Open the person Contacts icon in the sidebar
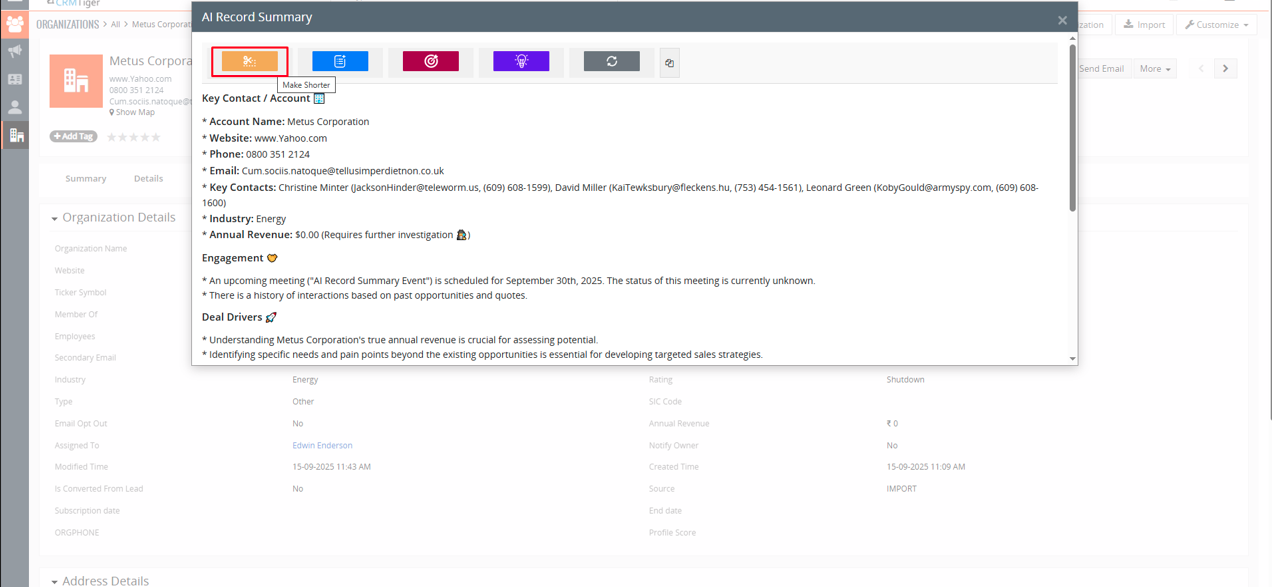This screenshot has width=1272, height=587. point(15,107)
